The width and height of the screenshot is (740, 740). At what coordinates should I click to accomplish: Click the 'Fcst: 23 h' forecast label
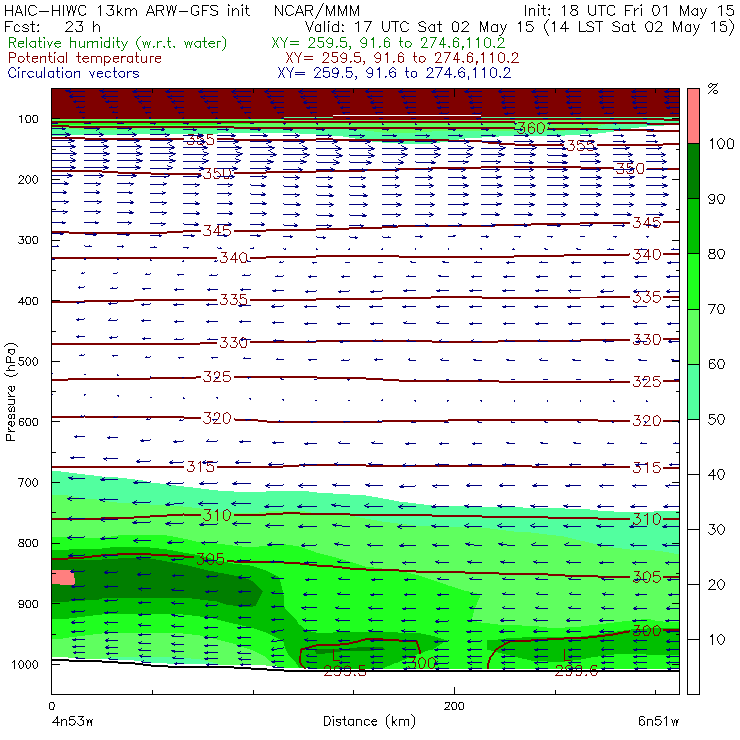pos(52,26)
